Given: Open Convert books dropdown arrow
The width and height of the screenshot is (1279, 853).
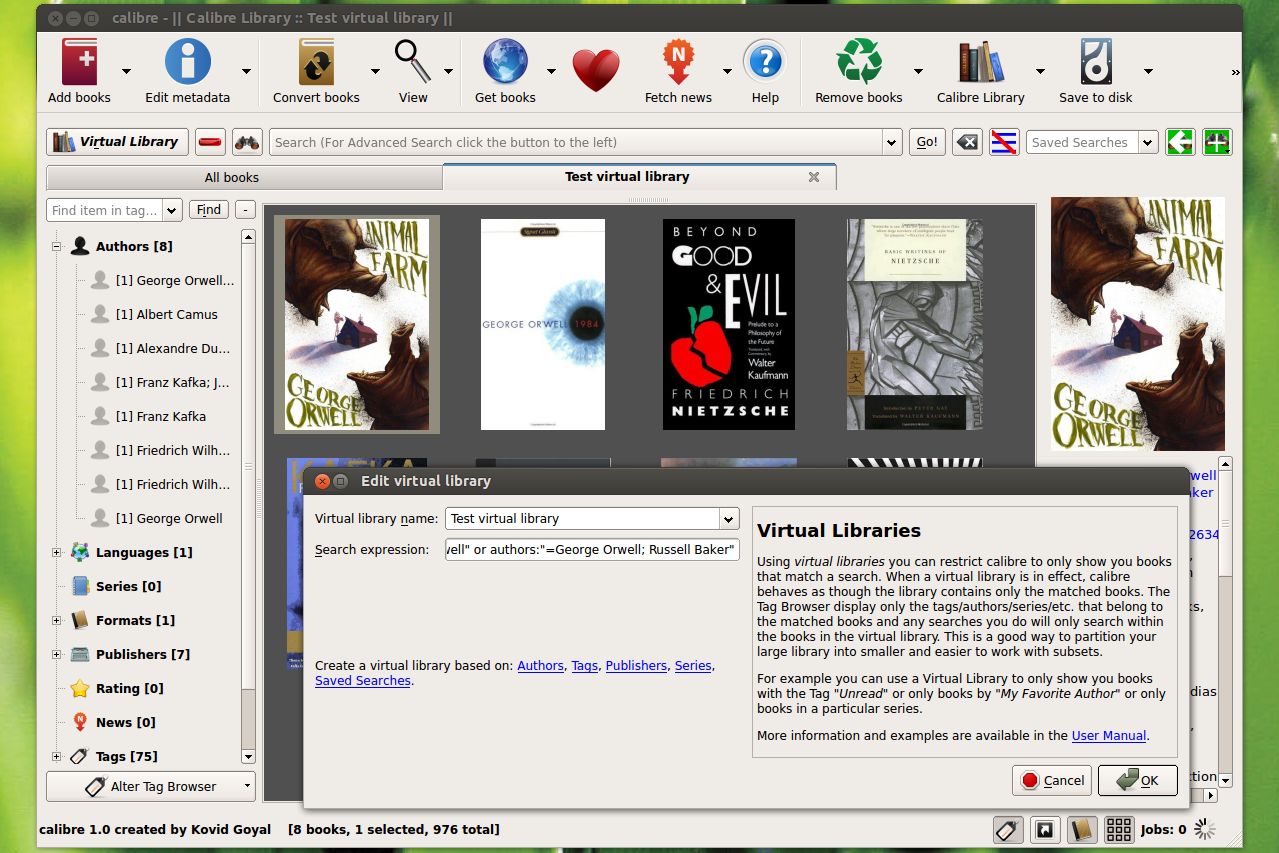Looking at the screenshot, I should [x=375, y=71].
